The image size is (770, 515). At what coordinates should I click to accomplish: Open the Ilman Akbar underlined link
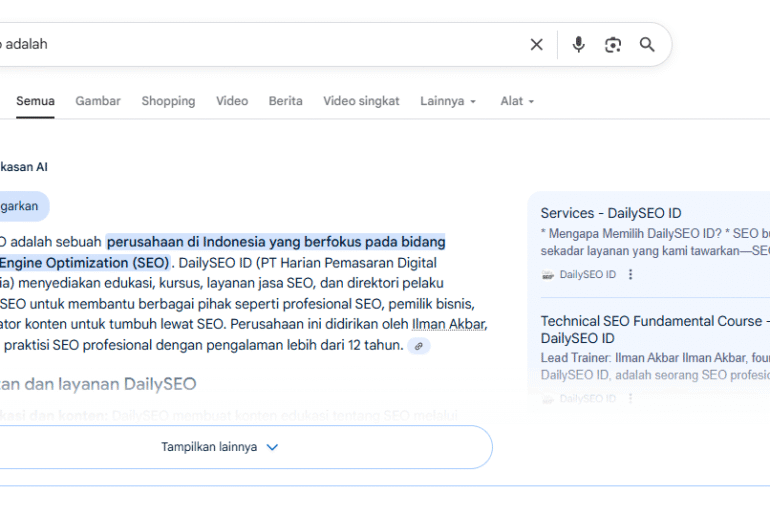coord(449,325)
